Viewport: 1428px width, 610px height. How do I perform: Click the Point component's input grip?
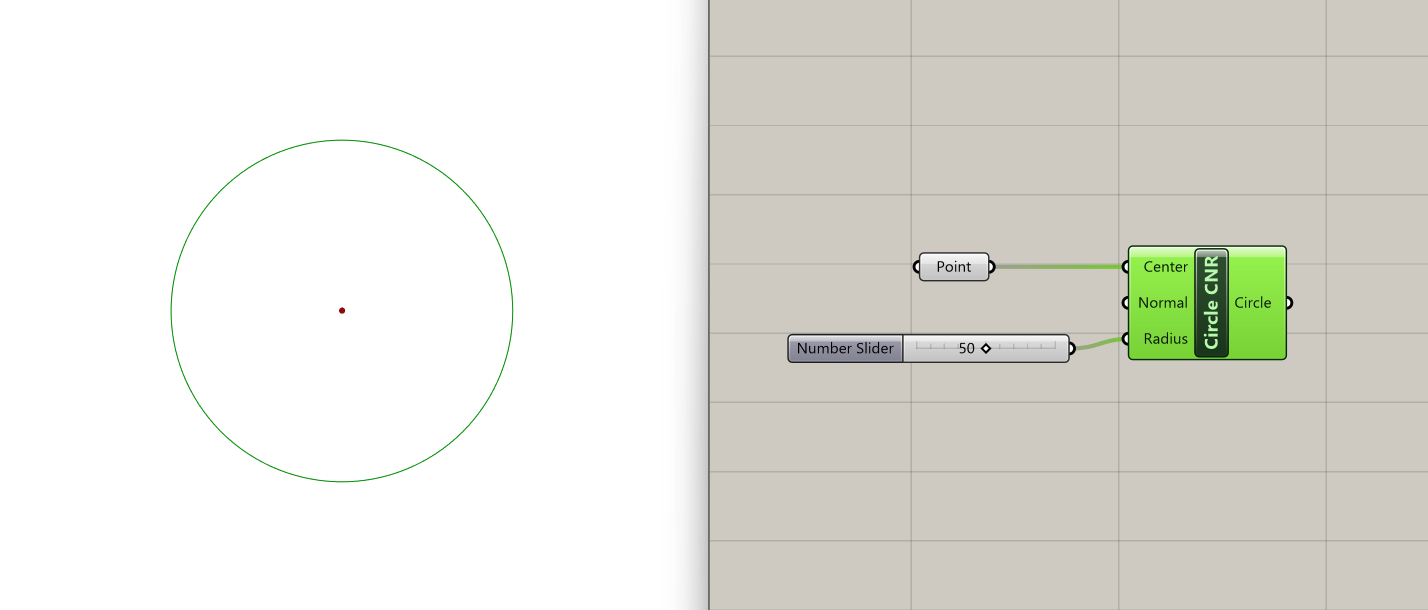[x=917, y=267]
